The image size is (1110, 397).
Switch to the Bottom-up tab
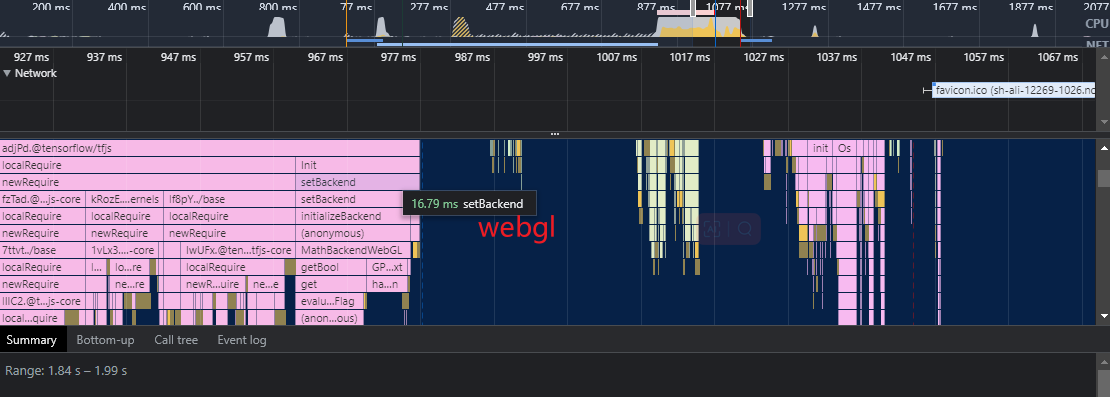tap(105, 340)
